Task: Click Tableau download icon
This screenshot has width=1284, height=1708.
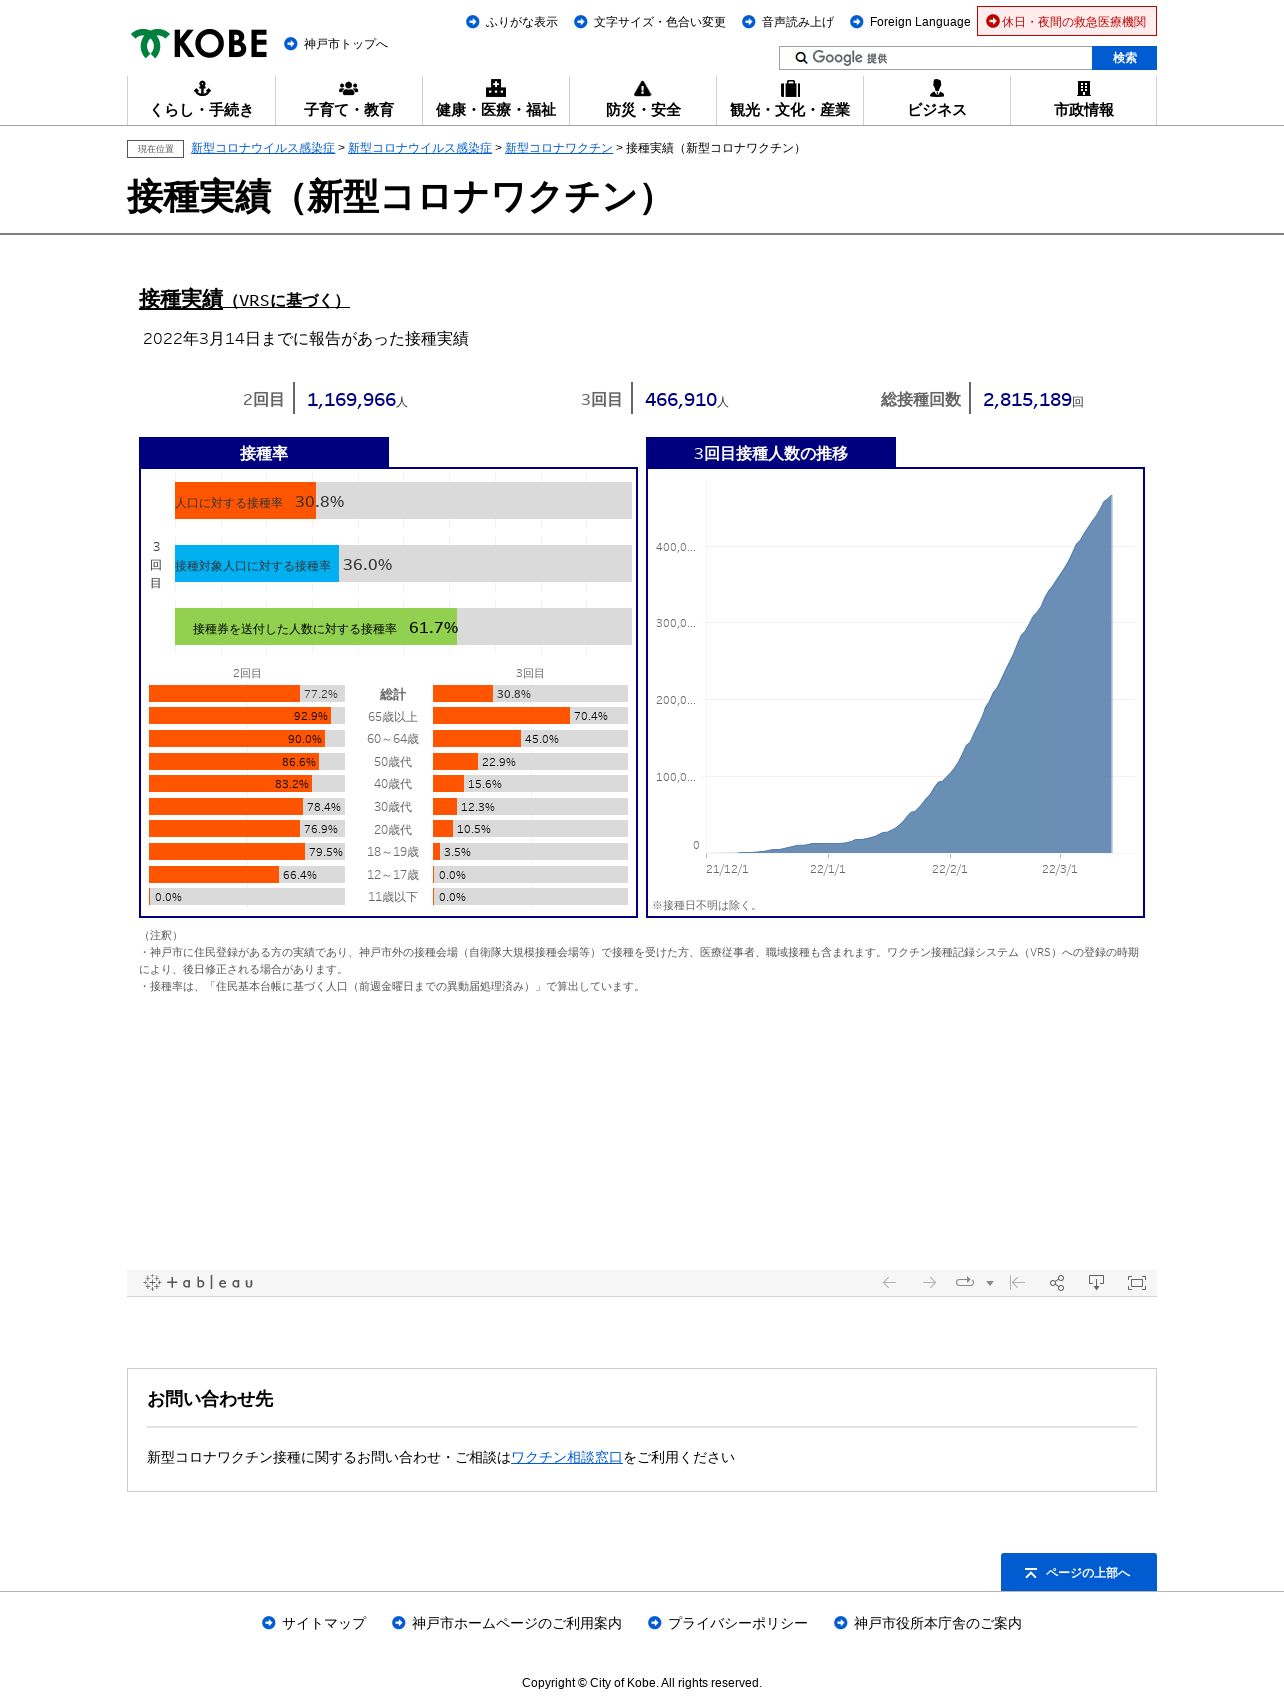Action: click(x=1096, y=1282)
